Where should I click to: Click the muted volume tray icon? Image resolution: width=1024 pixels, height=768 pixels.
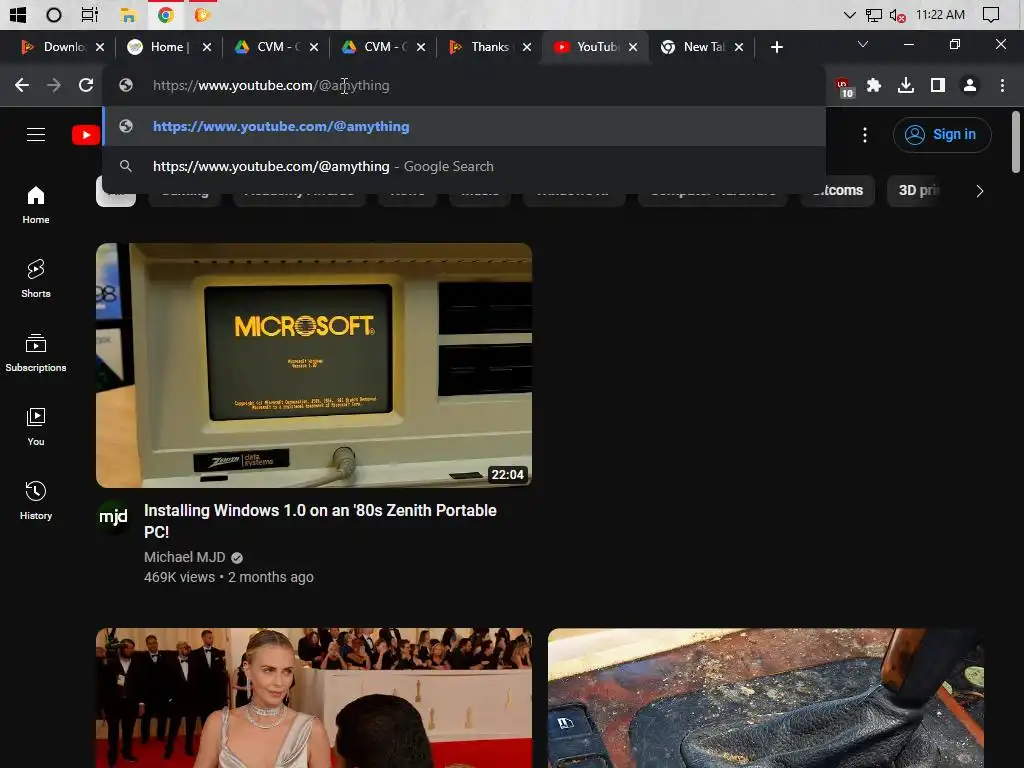(x=897, y=15)
